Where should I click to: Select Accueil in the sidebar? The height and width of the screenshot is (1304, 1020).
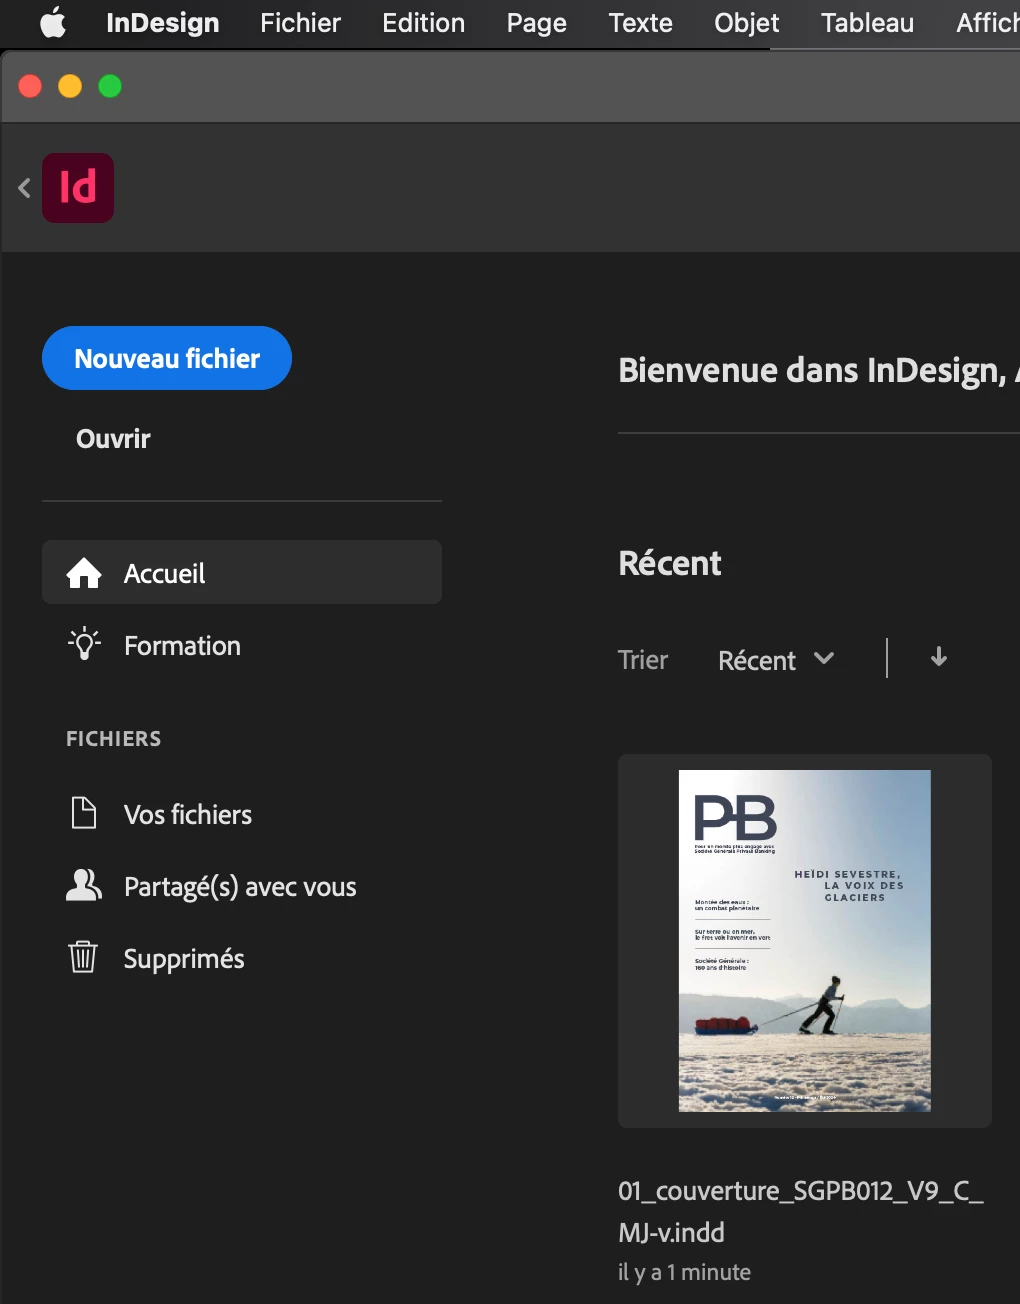242,572
